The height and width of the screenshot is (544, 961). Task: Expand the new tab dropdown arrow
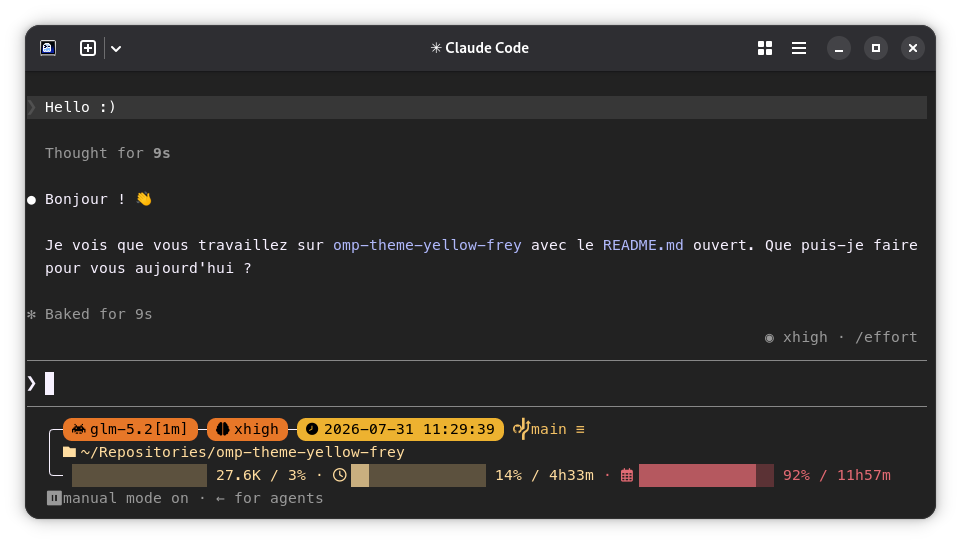click(116, 48)
